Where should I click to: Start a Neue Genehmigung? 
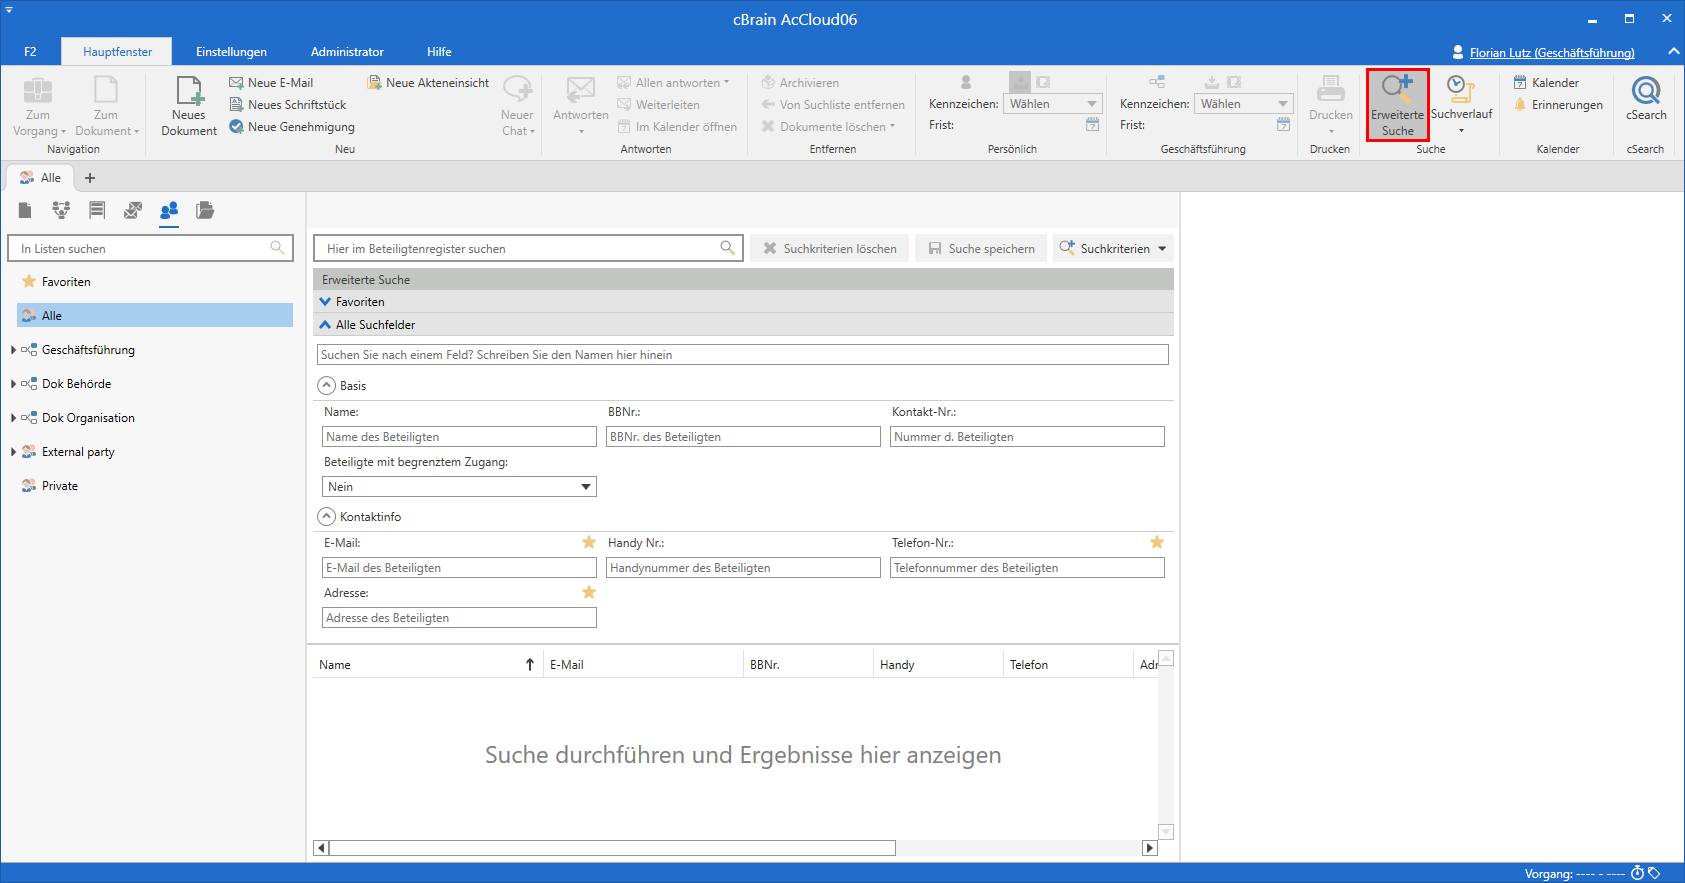pos(291,127)
